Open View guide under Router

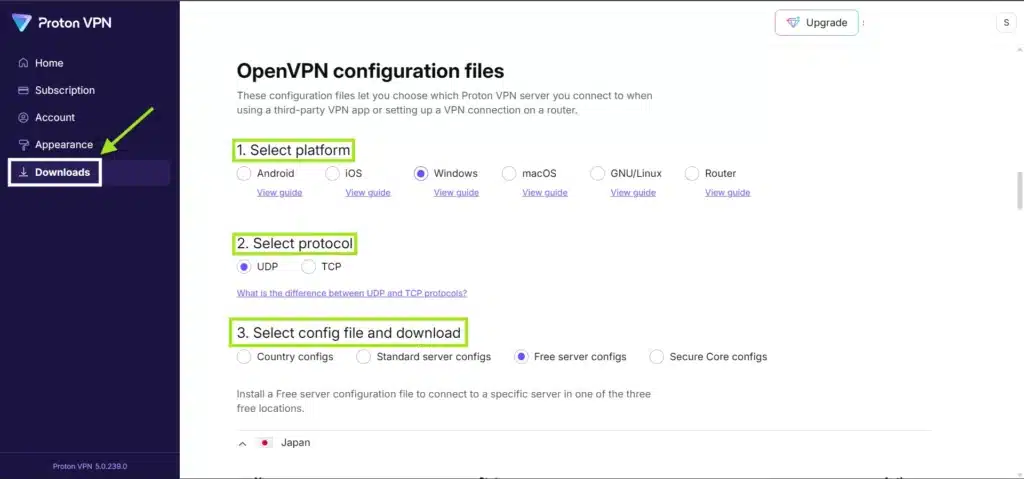point(728,193)
